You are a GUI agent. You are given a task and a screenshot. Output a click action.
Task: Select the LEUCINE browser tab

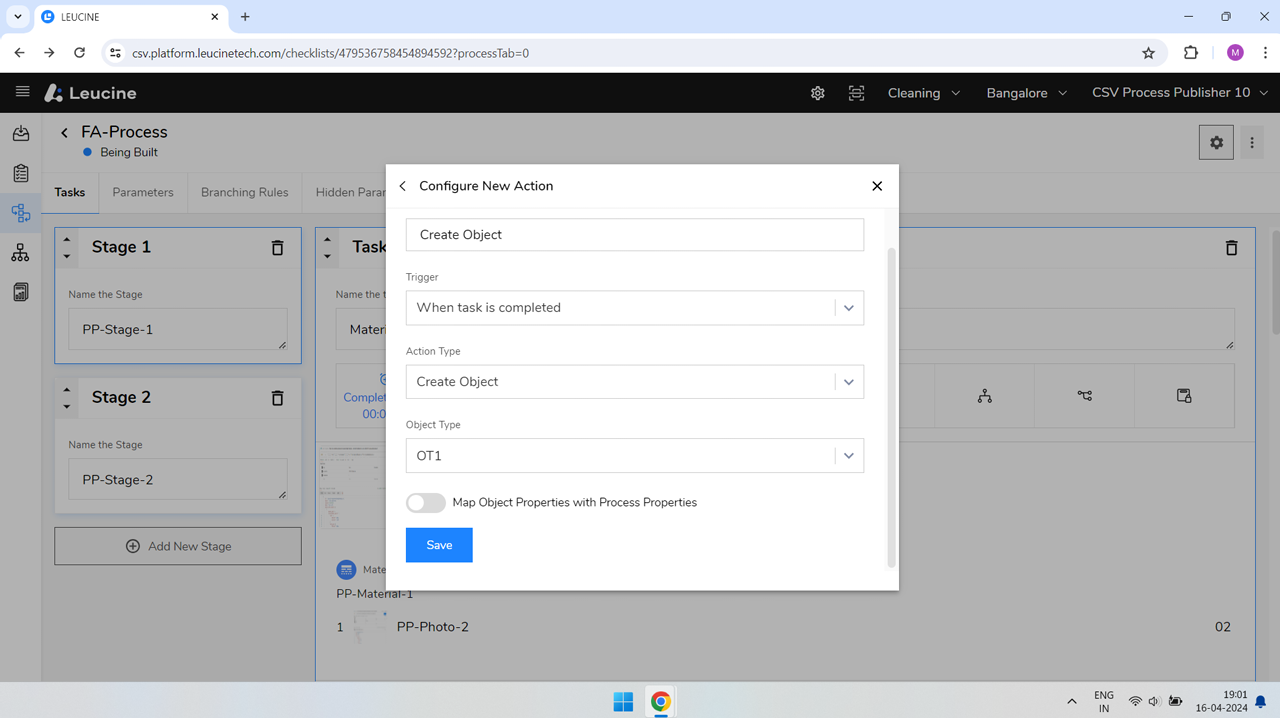click(x=132, y=17)
